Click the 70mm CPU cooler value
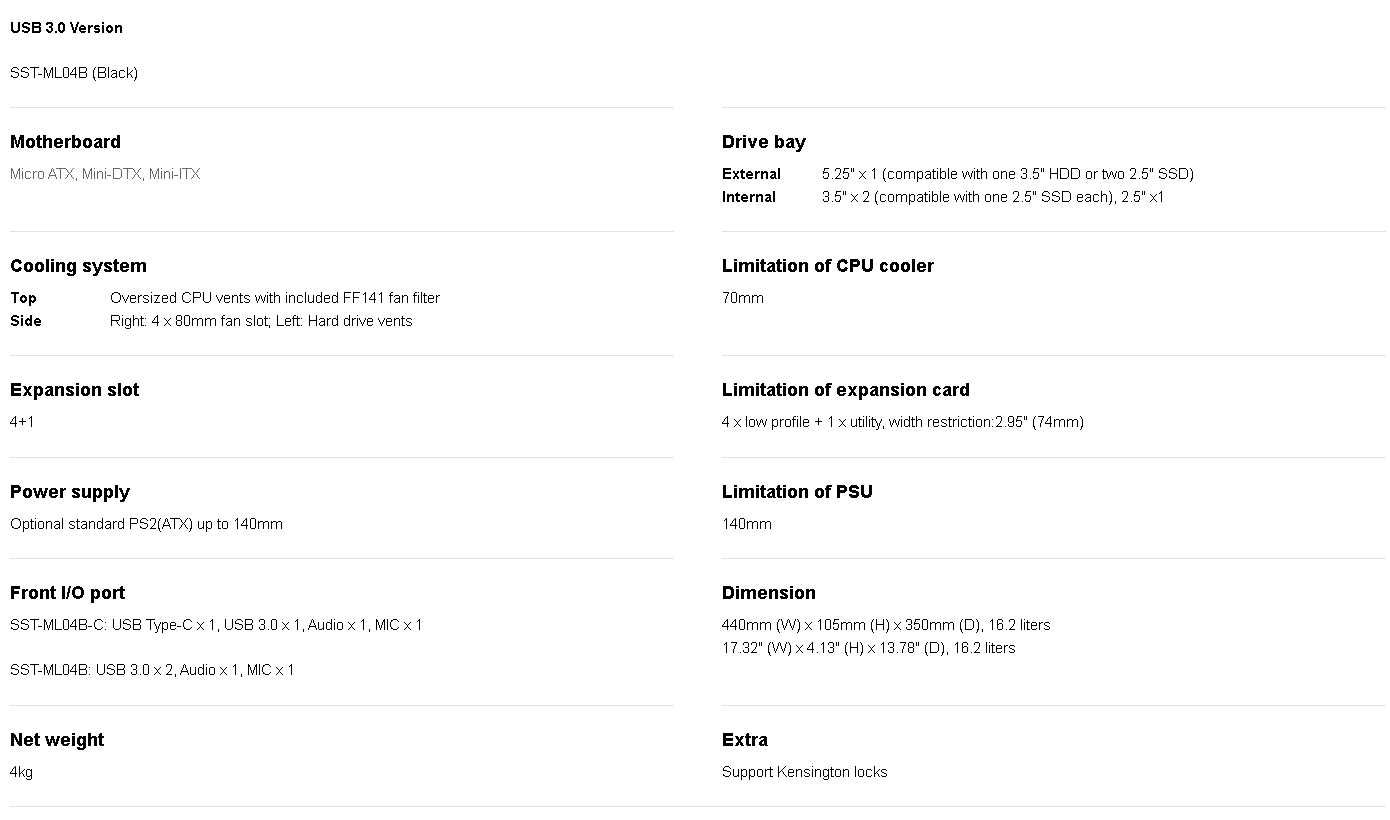Image resolution: width=1390 pixels, height=820 pixels. tap(743, 298)
